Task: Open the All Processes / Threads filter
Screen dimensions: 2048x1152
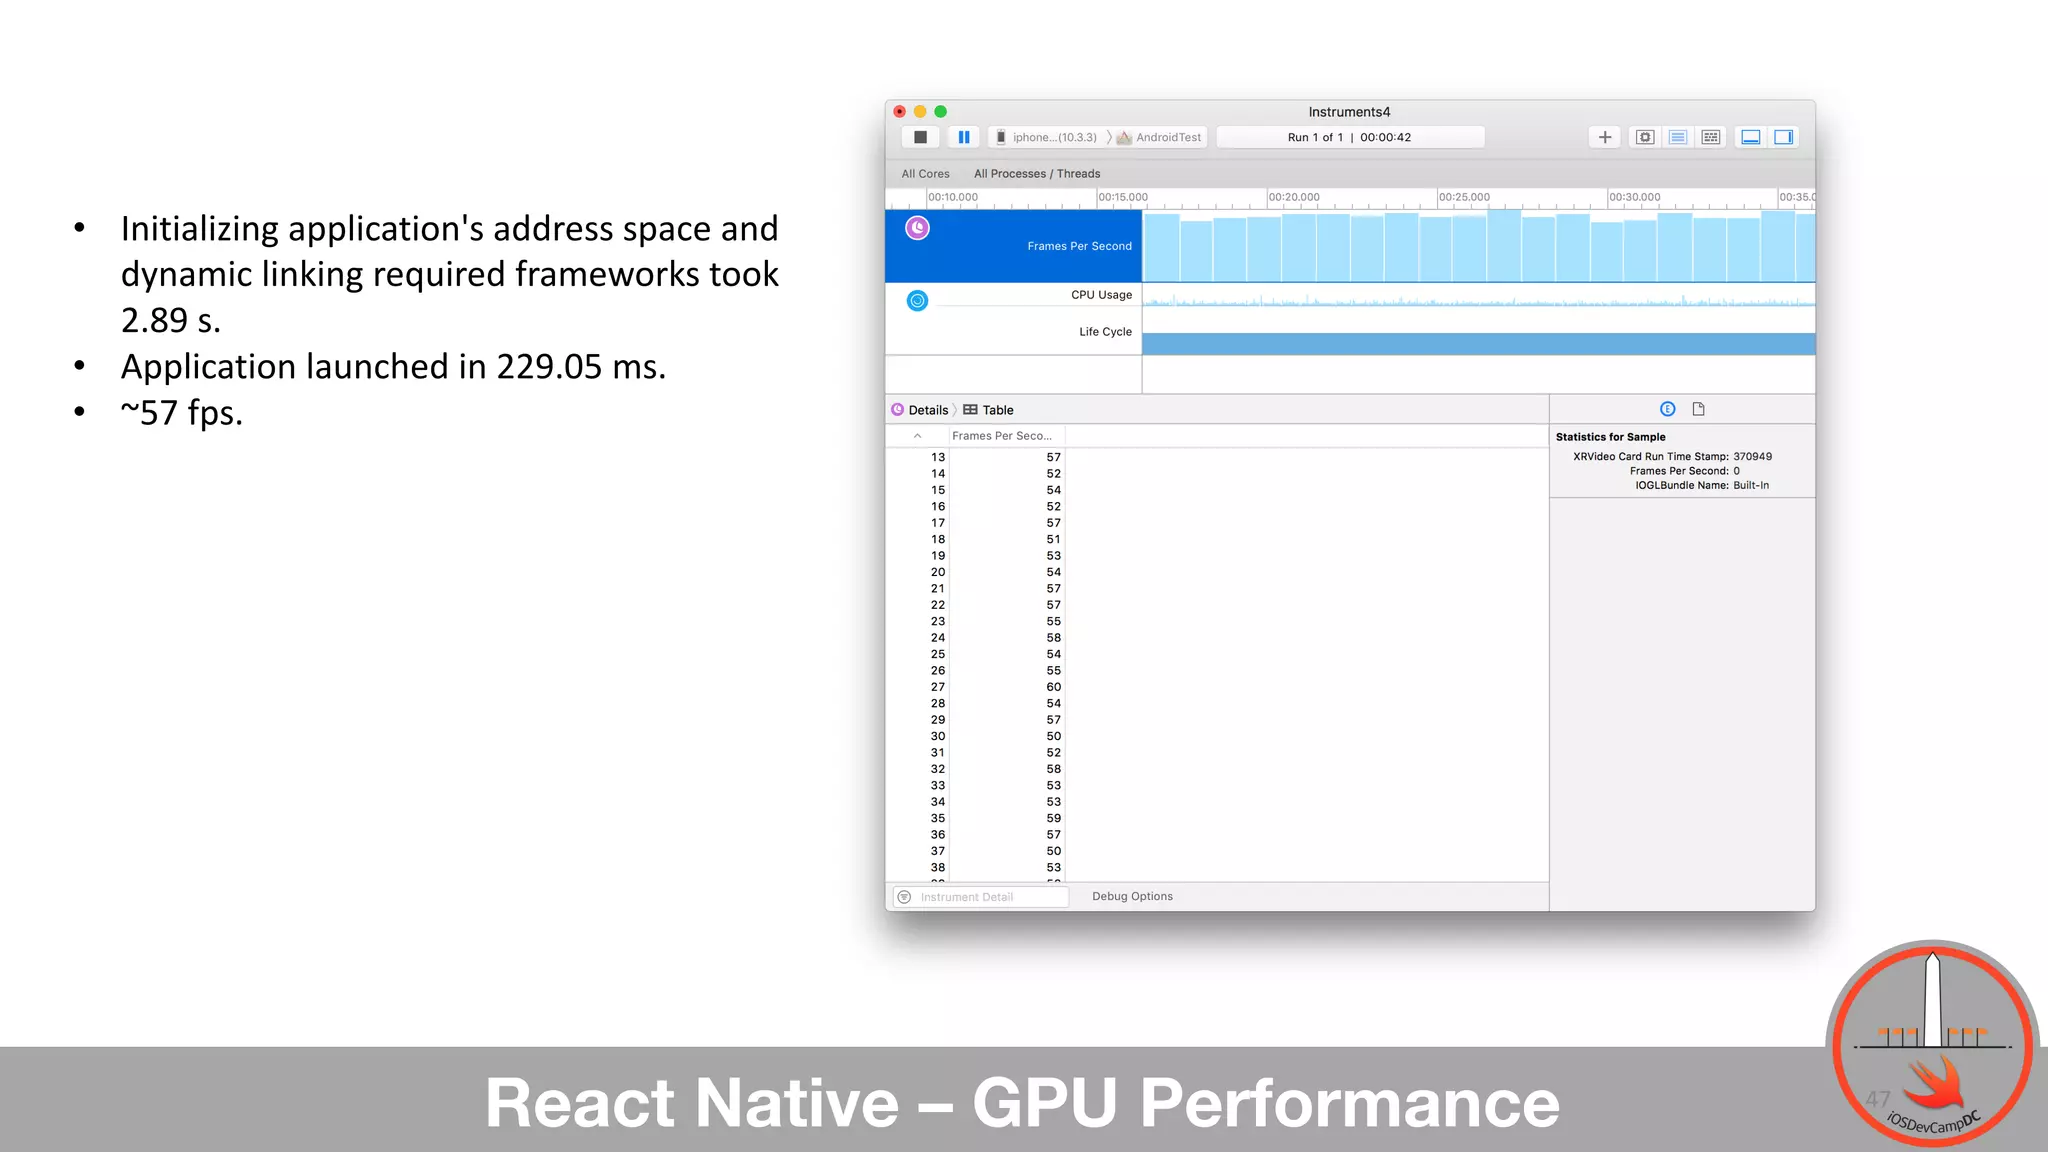Action: tap(1037, 174)
